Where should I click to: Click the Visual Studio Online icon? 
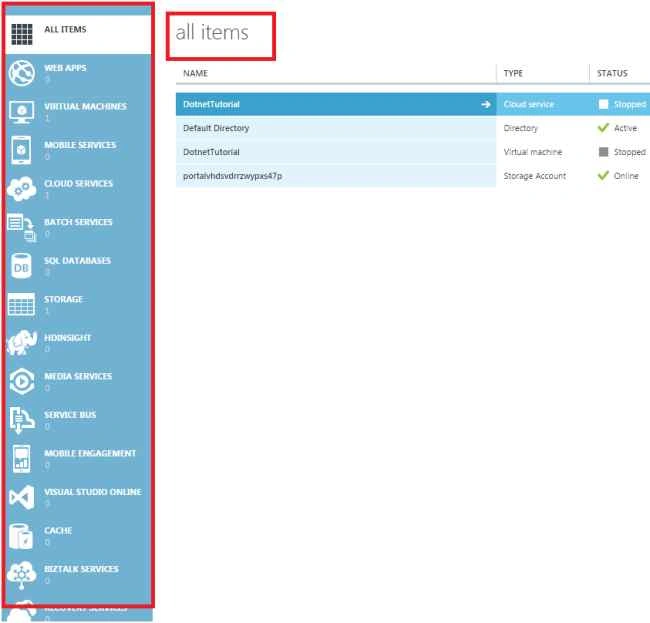point(22,497)
